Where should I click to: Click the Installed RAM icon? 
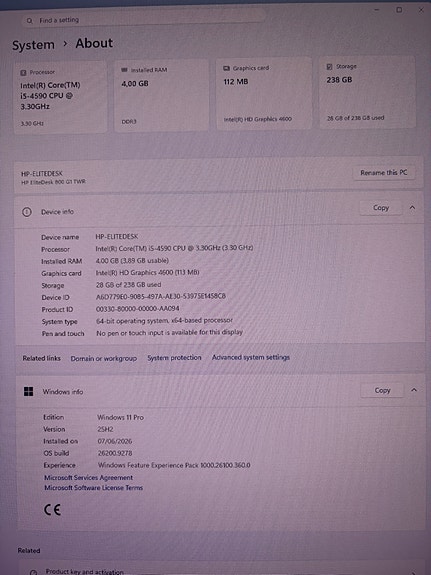pos(124,70)
